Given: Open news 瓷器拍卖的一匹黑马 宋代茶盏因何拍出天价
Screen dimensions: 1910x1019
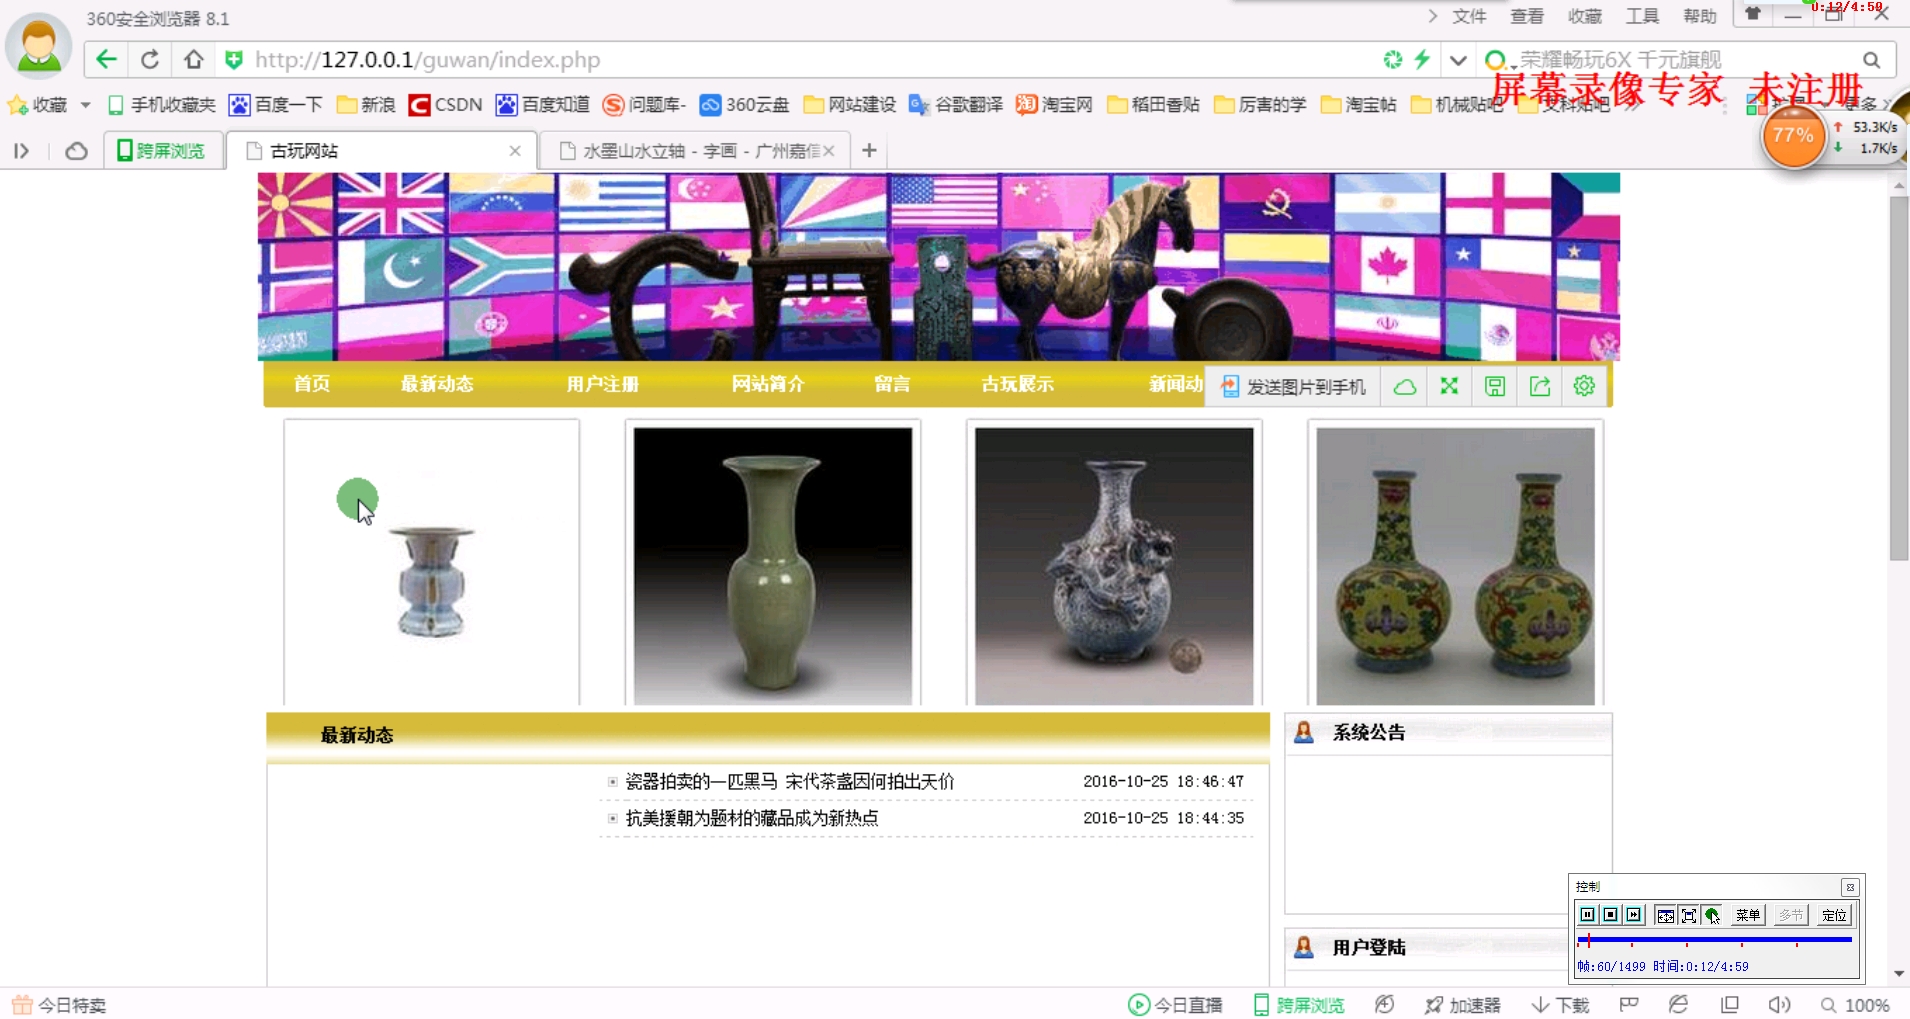Looking at the screenshot, I should click(x=790, y=782).
